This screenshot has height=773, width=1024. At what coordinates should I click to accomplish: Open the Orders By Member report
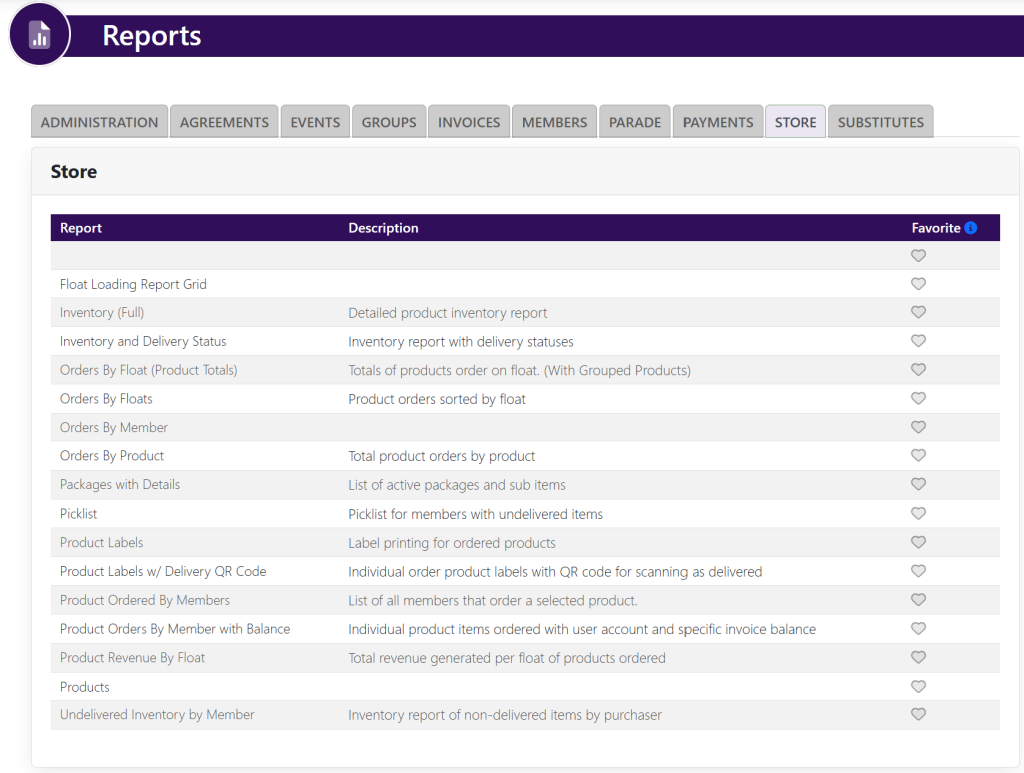(x=114, y=427)
